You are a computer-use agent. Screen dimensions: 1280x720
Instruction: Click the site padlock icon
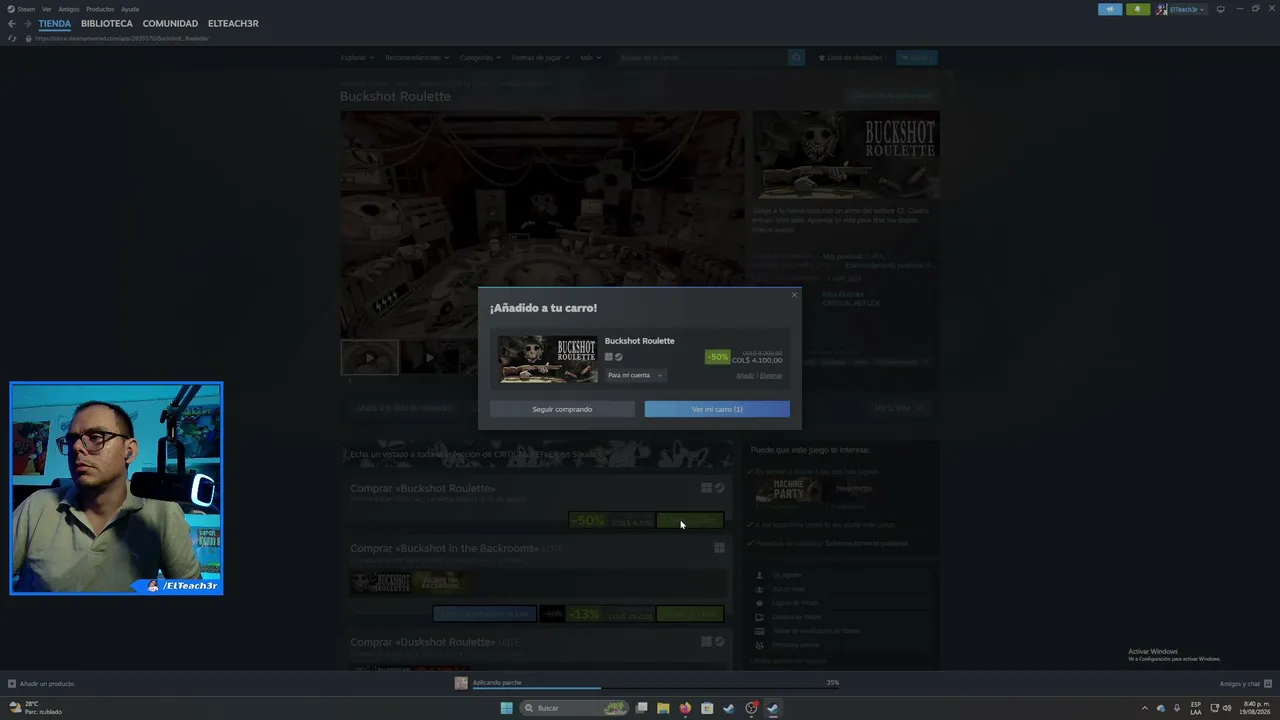pyautogui.click(x=29, y=38)
